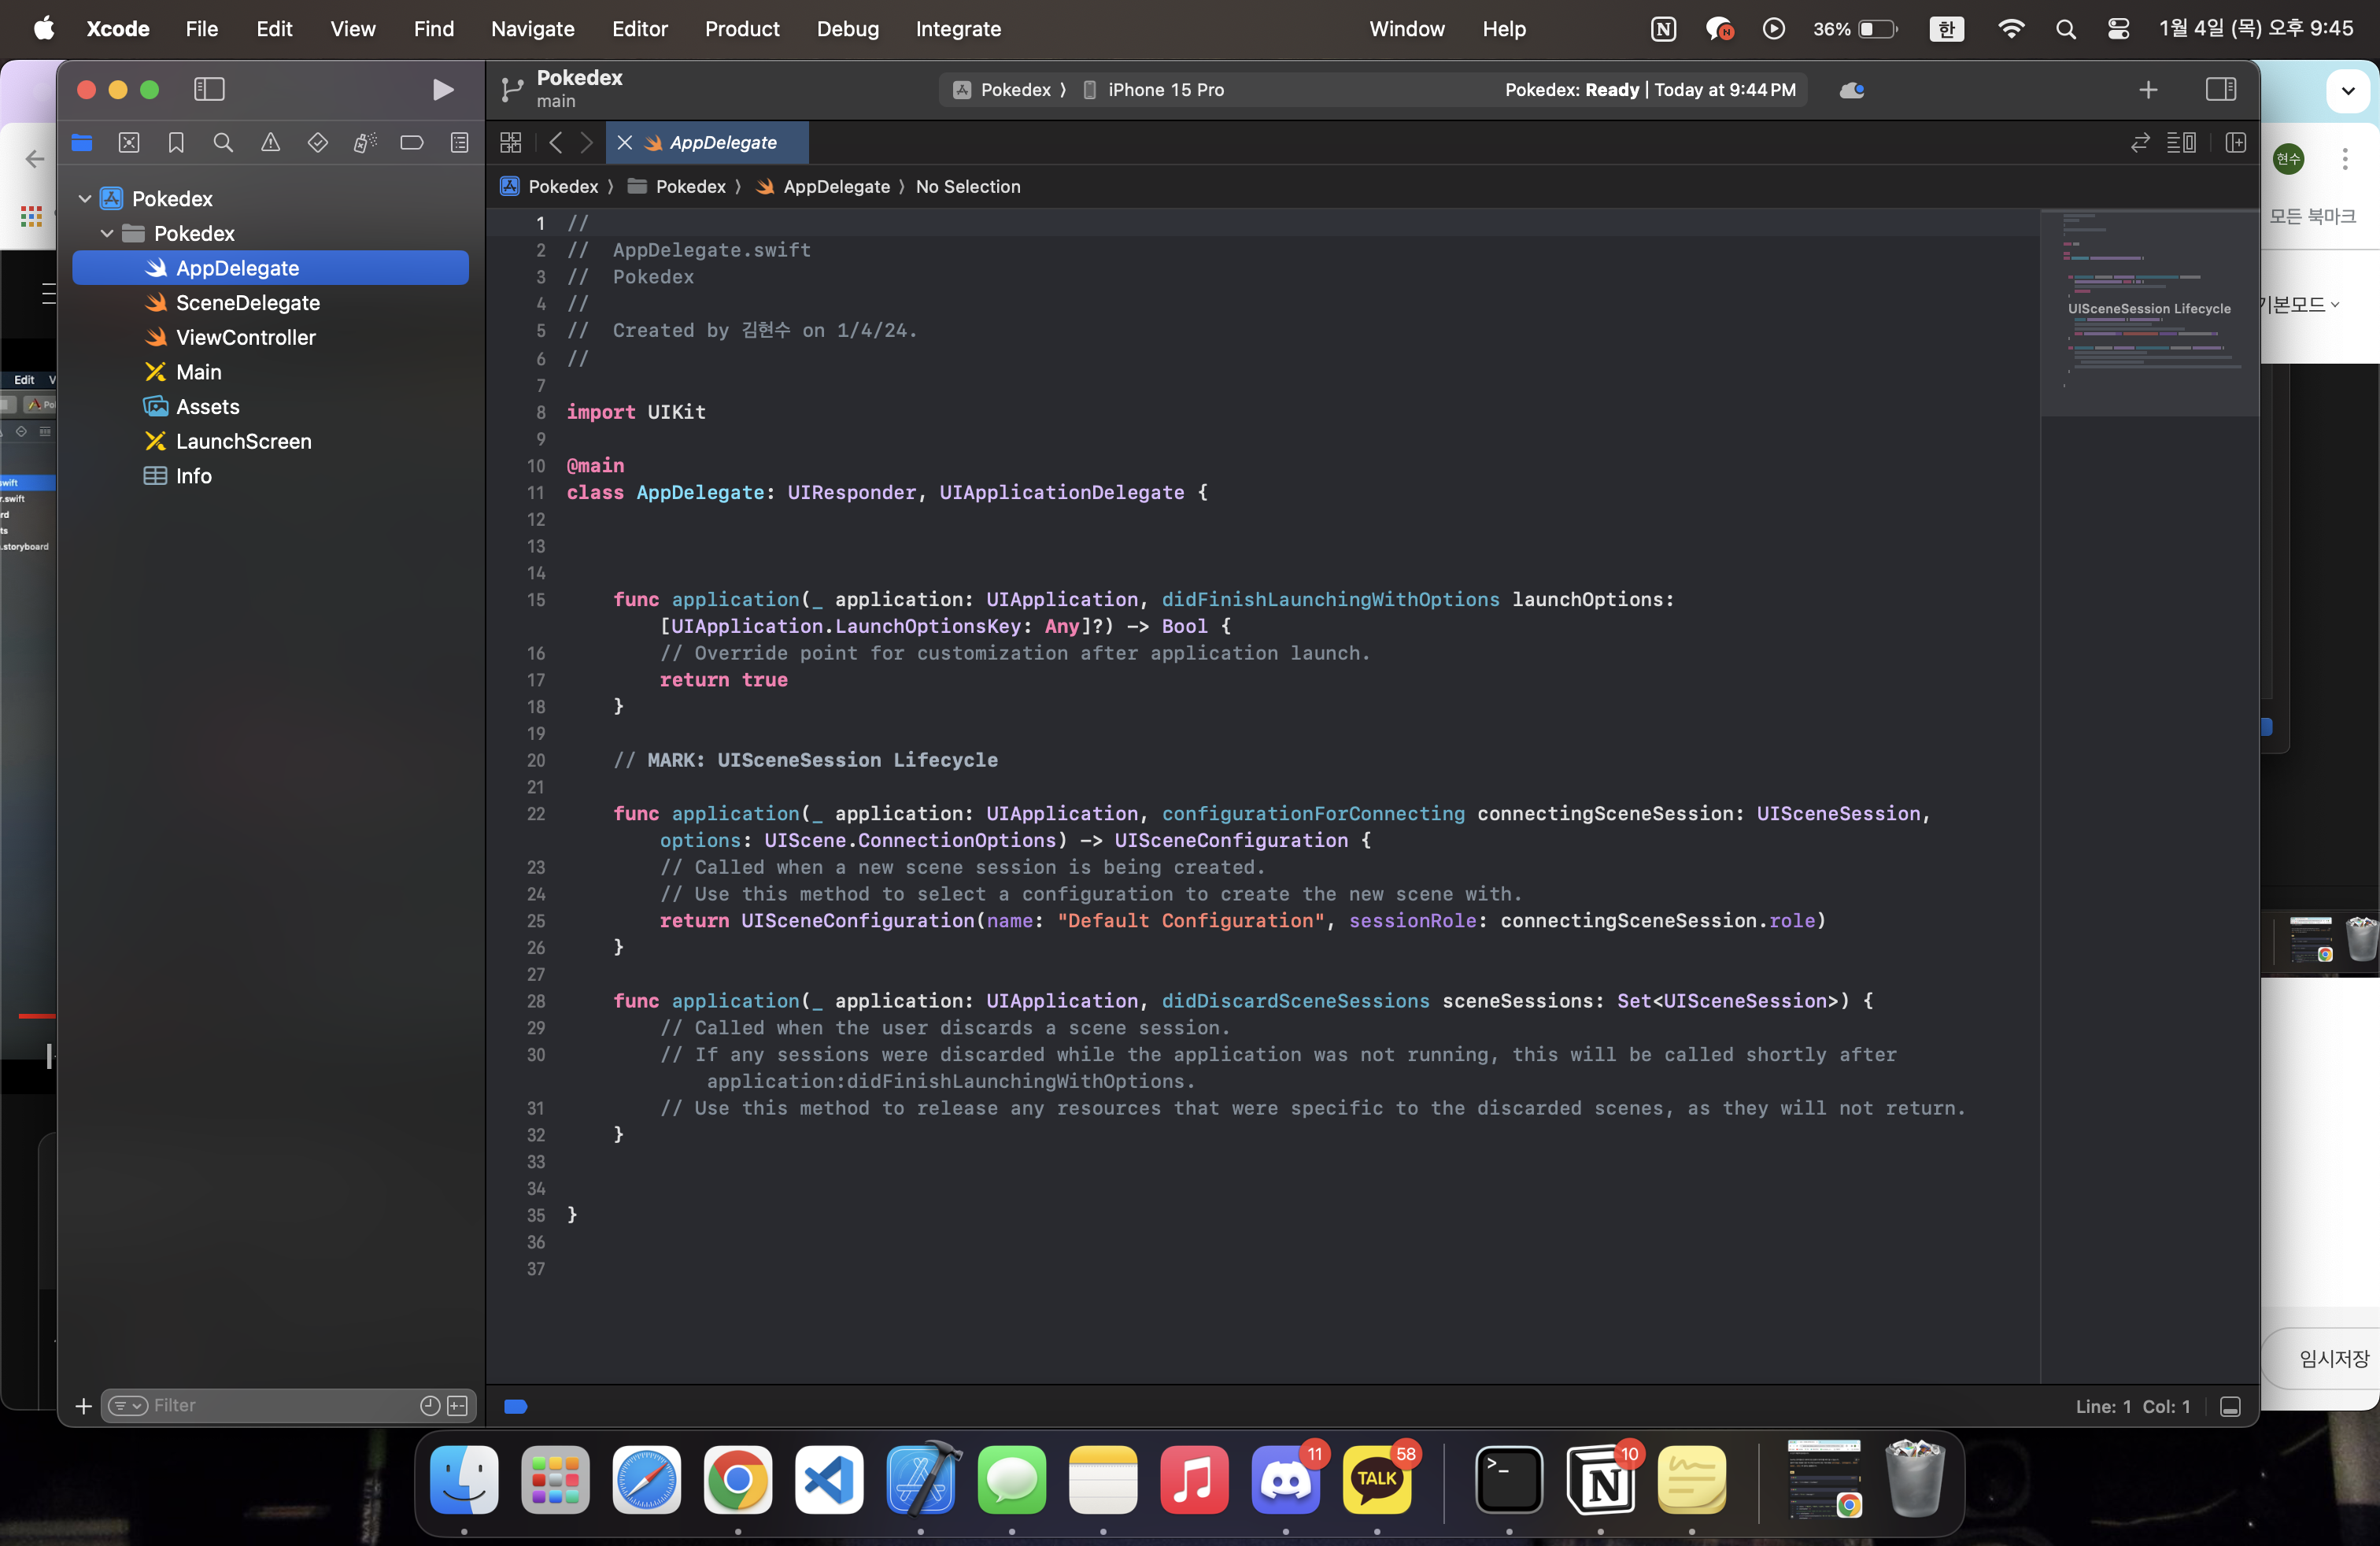
Task: Click the Library plus button in toolbar
Action: click(x=2148, y=90)
